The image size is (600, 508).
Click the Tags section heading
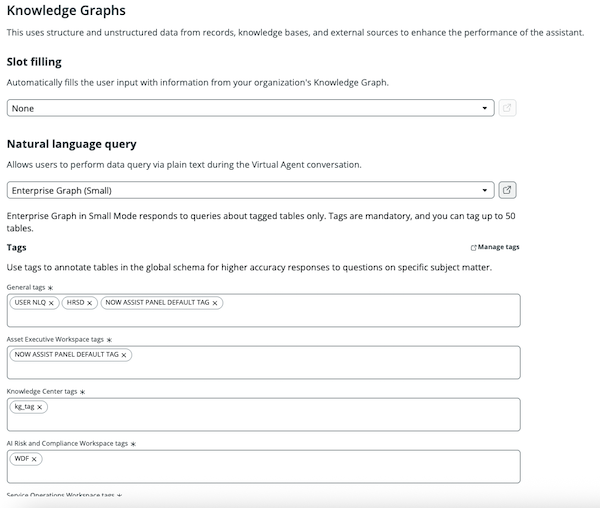click(16, 247)
